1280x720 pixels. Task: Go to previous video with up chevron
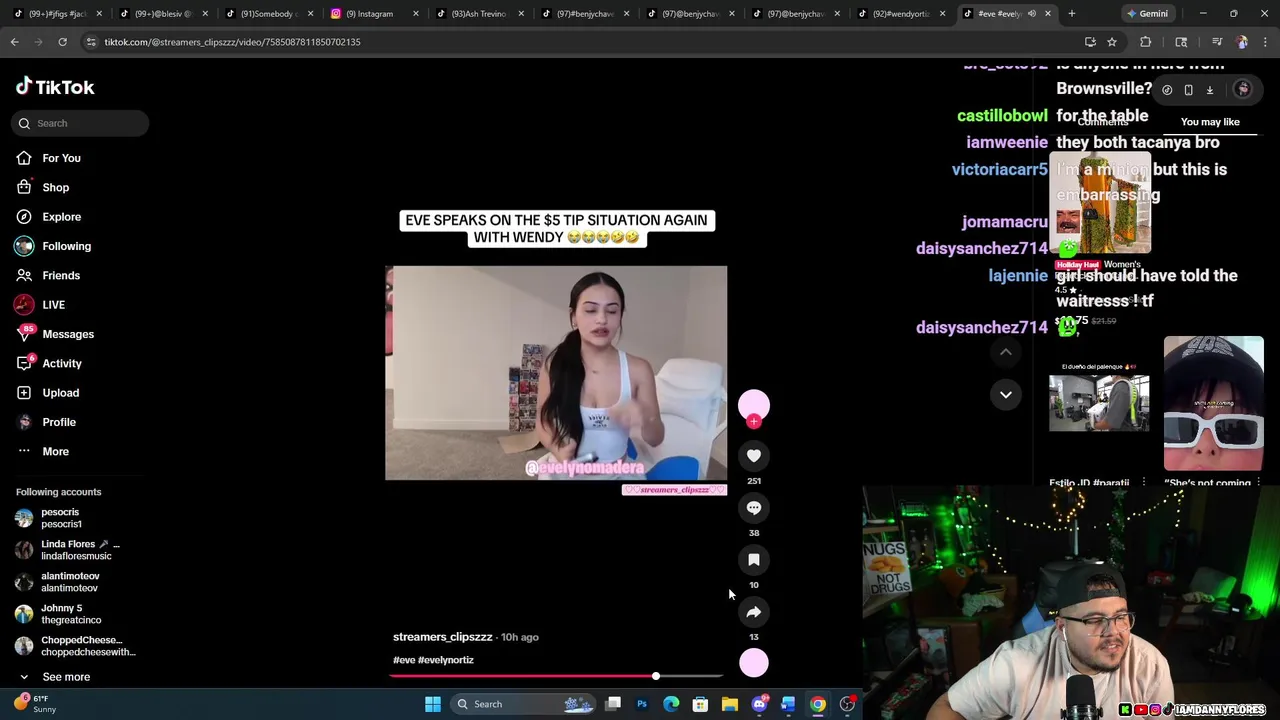tap(1006, 352)
